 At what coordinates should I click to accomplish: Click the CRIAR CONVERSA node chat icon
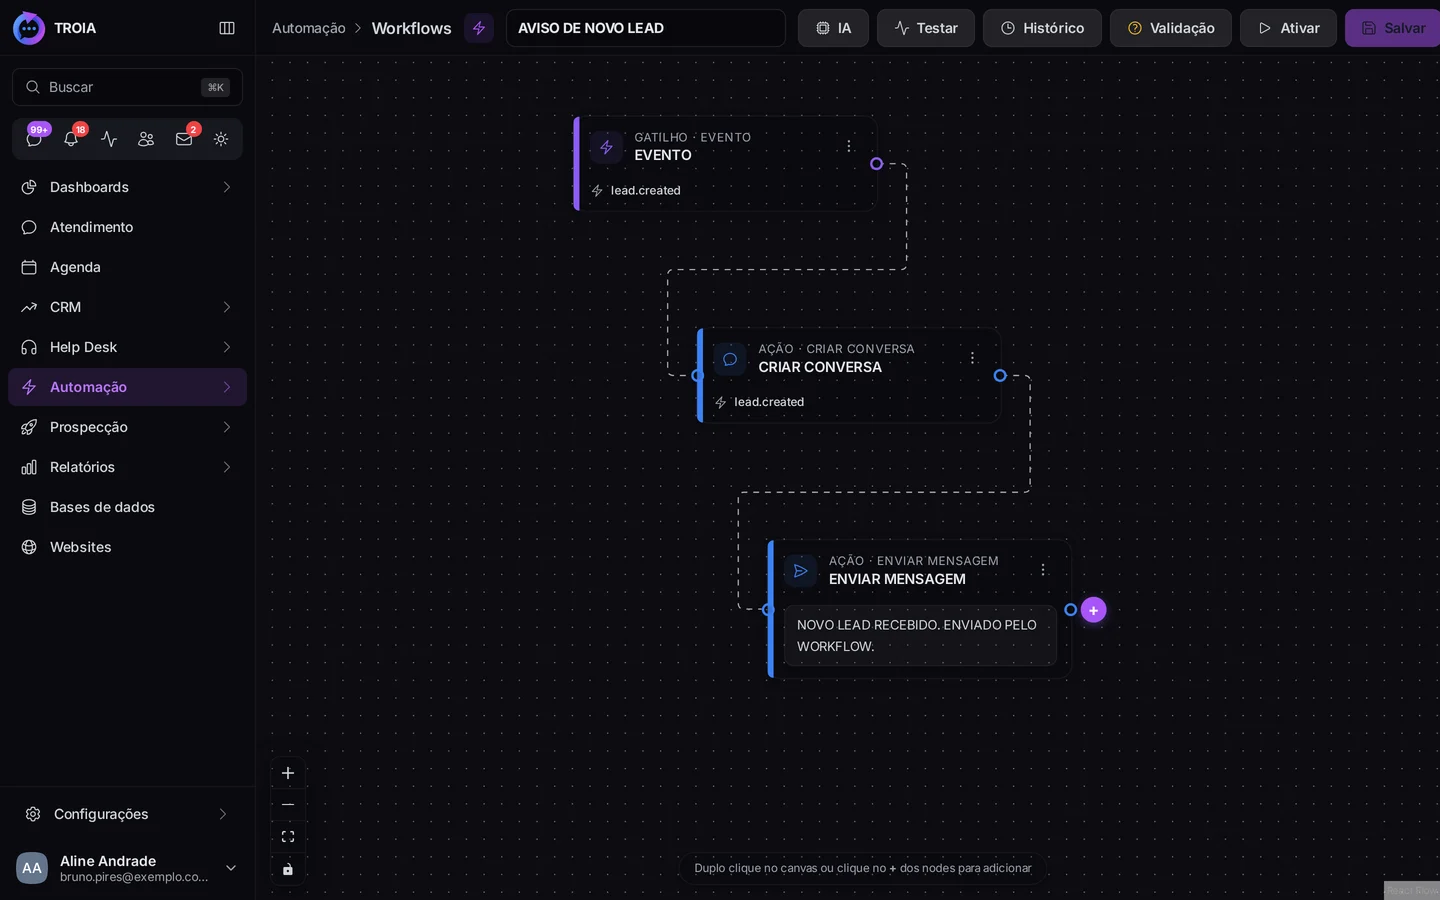(x=730, y=359)
